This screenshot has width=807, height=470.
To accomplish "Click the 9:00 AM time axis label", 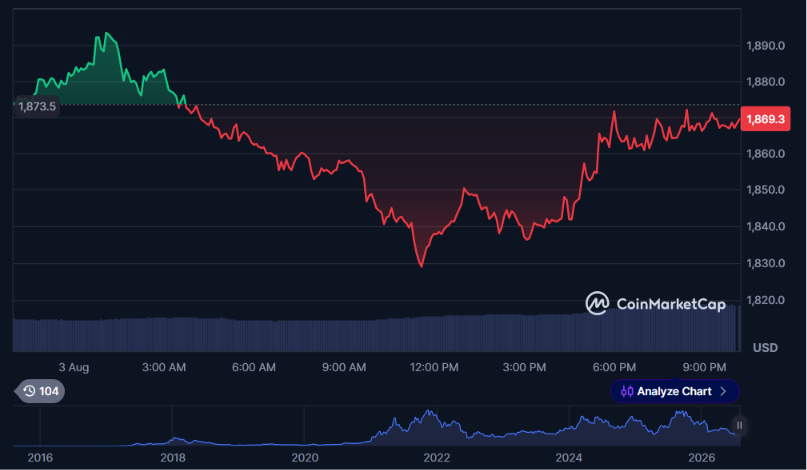I will pyautogui.click(x=344, y=368).
